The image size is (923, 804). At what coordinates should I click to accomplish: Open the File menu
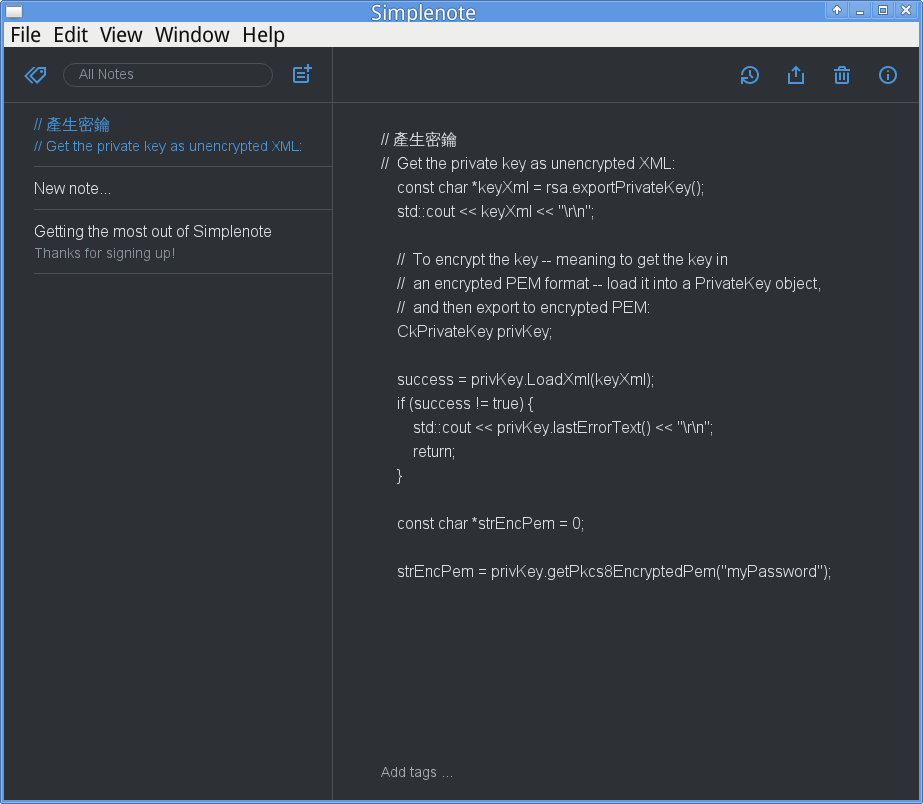[26, 35]
